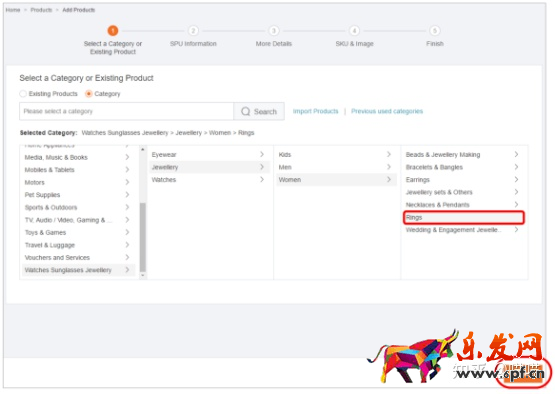Click the category list scrollbar thumb

(x=143, y=236)
